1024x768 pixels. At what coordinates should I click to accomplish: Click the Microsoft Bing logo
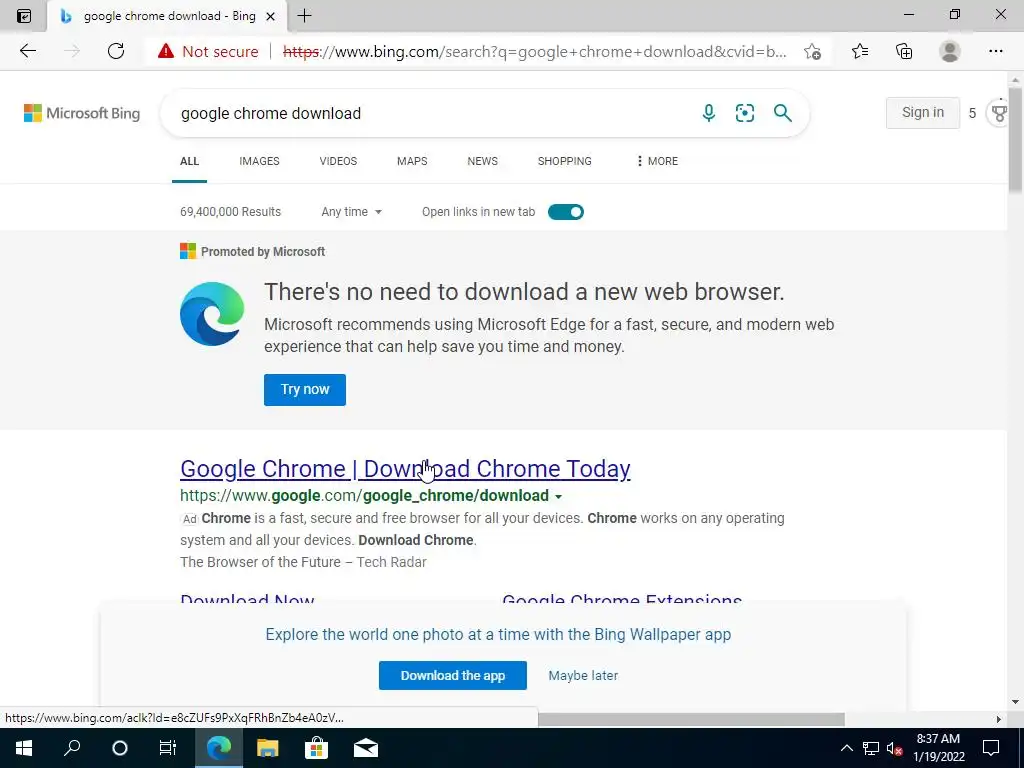[82, 113]
